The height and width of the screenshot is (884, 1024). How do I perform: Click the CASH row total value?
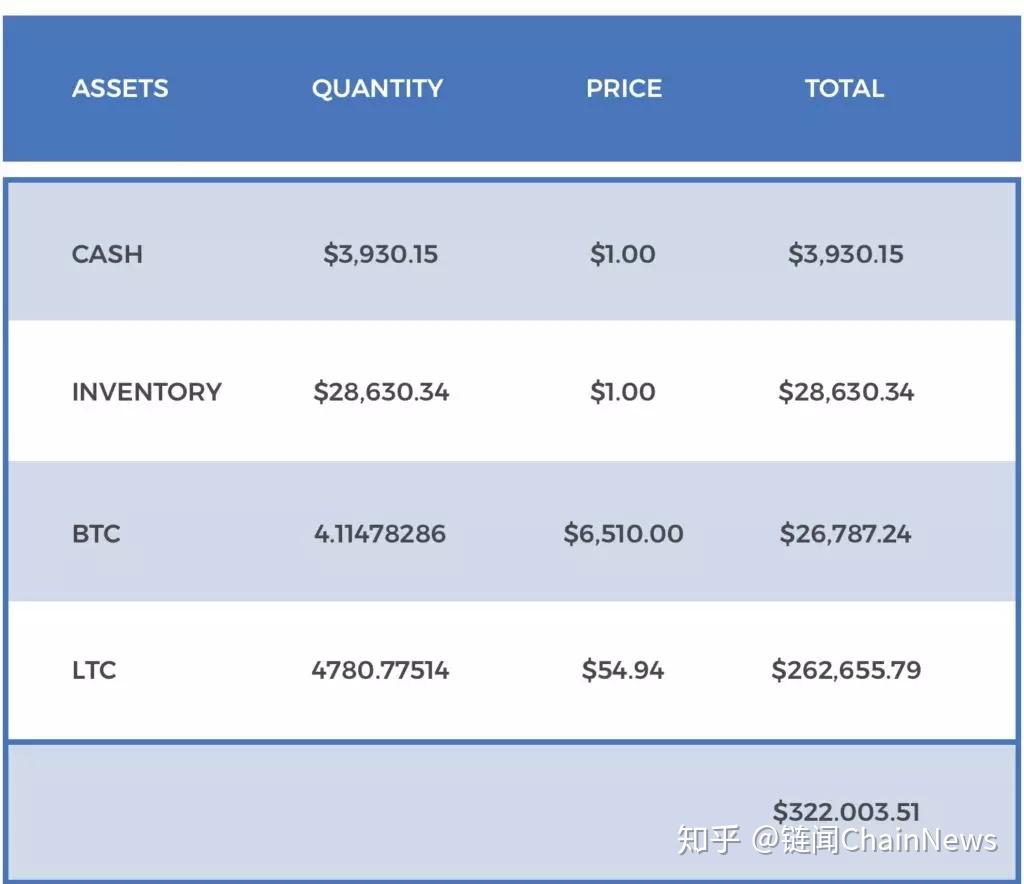coord(846,254)
